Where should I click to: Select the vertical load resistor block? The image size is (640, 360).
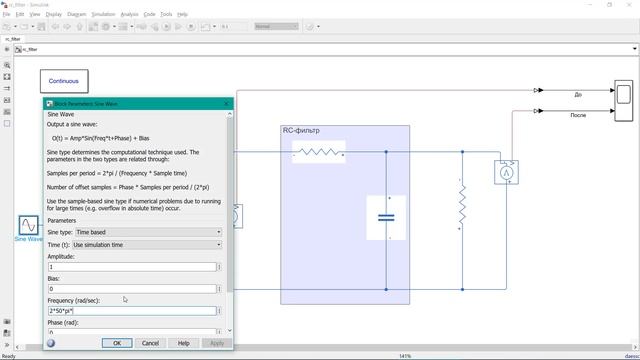coord(462,204)
